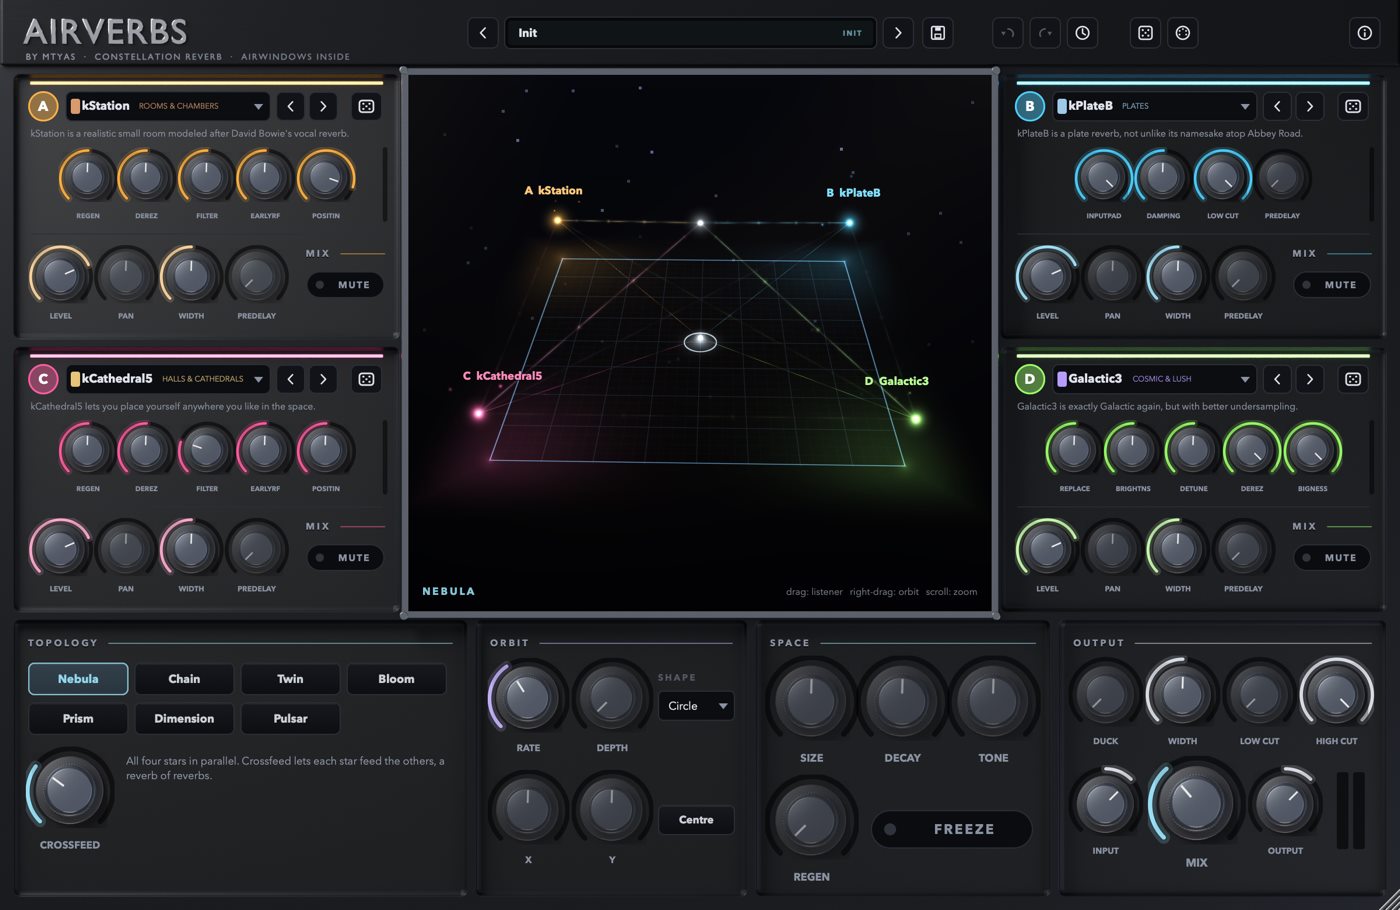The image size is (1400, 910).
Task: Click the Crossfeed knob in Topology
Action: pyautogui.click(x=69, y=791)
